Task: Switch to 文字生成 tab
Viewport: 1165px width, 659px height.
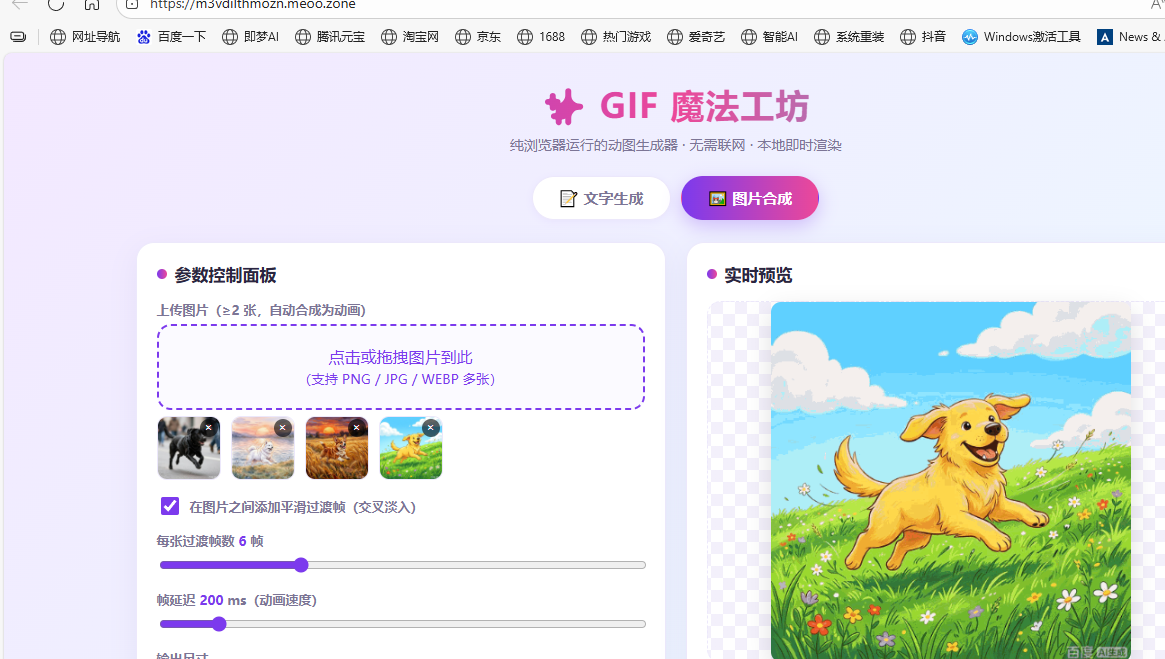Action: pos(601,198)
